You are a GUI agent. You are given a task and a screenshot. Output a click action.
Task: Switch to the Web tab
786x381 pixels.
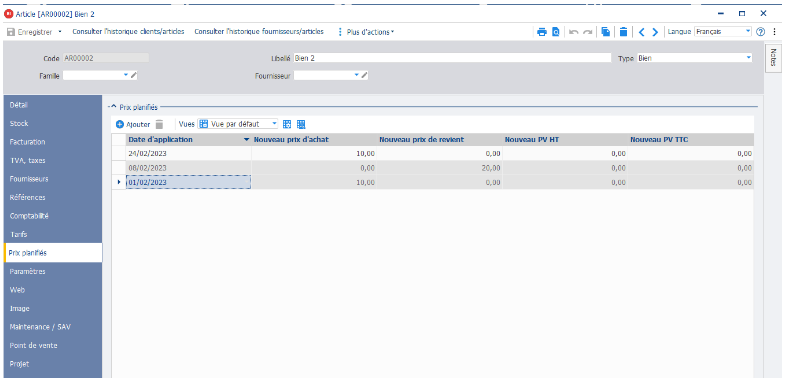(x=52, y=290)
